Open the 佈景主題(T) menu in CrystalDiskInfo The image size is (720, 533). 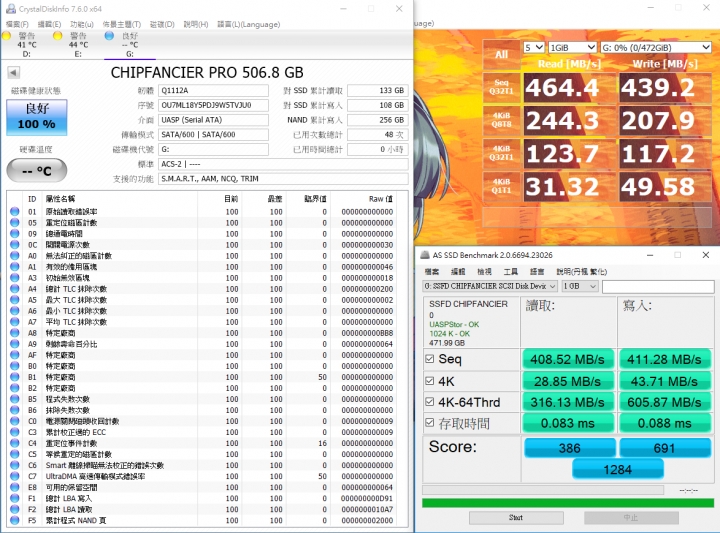pos(122,24)
